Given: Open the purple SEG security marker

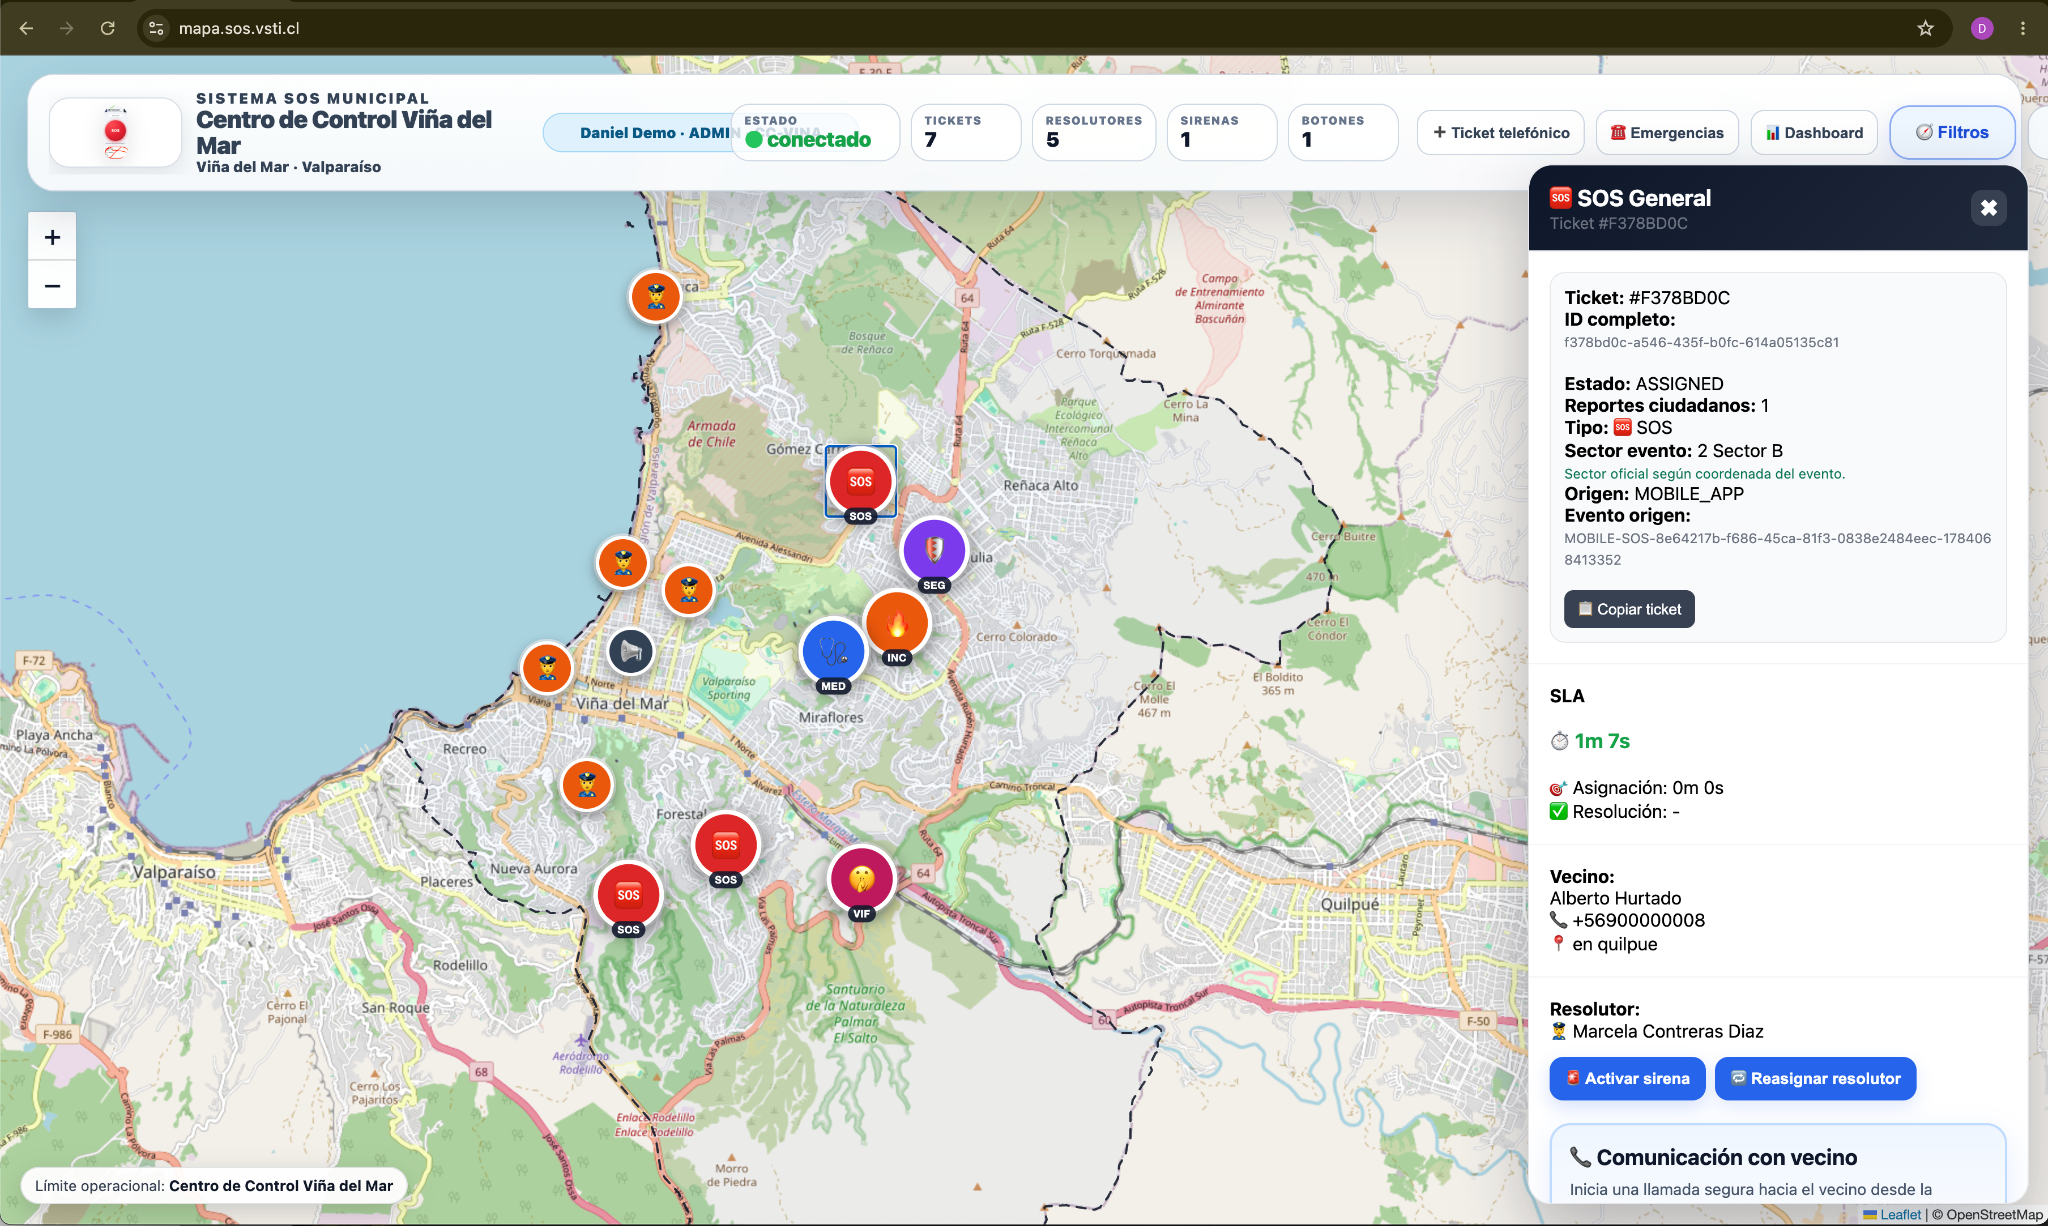Looking at the screenshot, I should point(934,551).
